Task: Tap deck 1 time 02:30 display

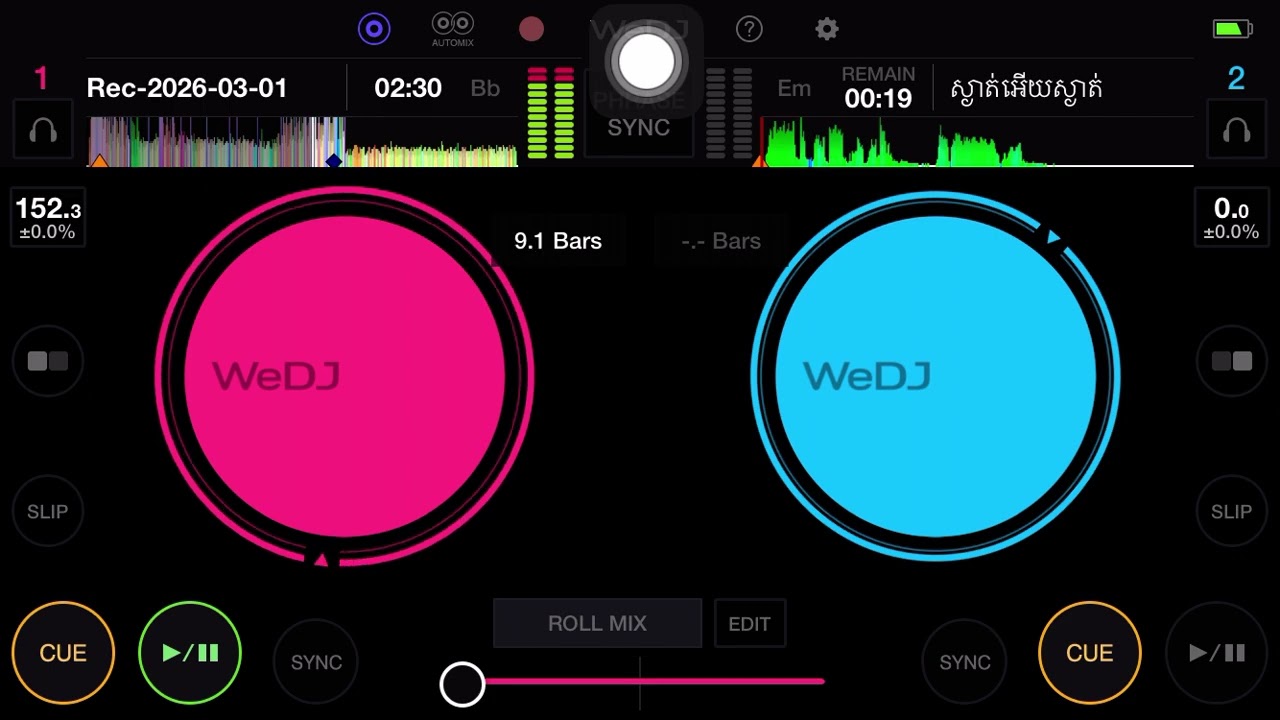Action: pos(408,88)
